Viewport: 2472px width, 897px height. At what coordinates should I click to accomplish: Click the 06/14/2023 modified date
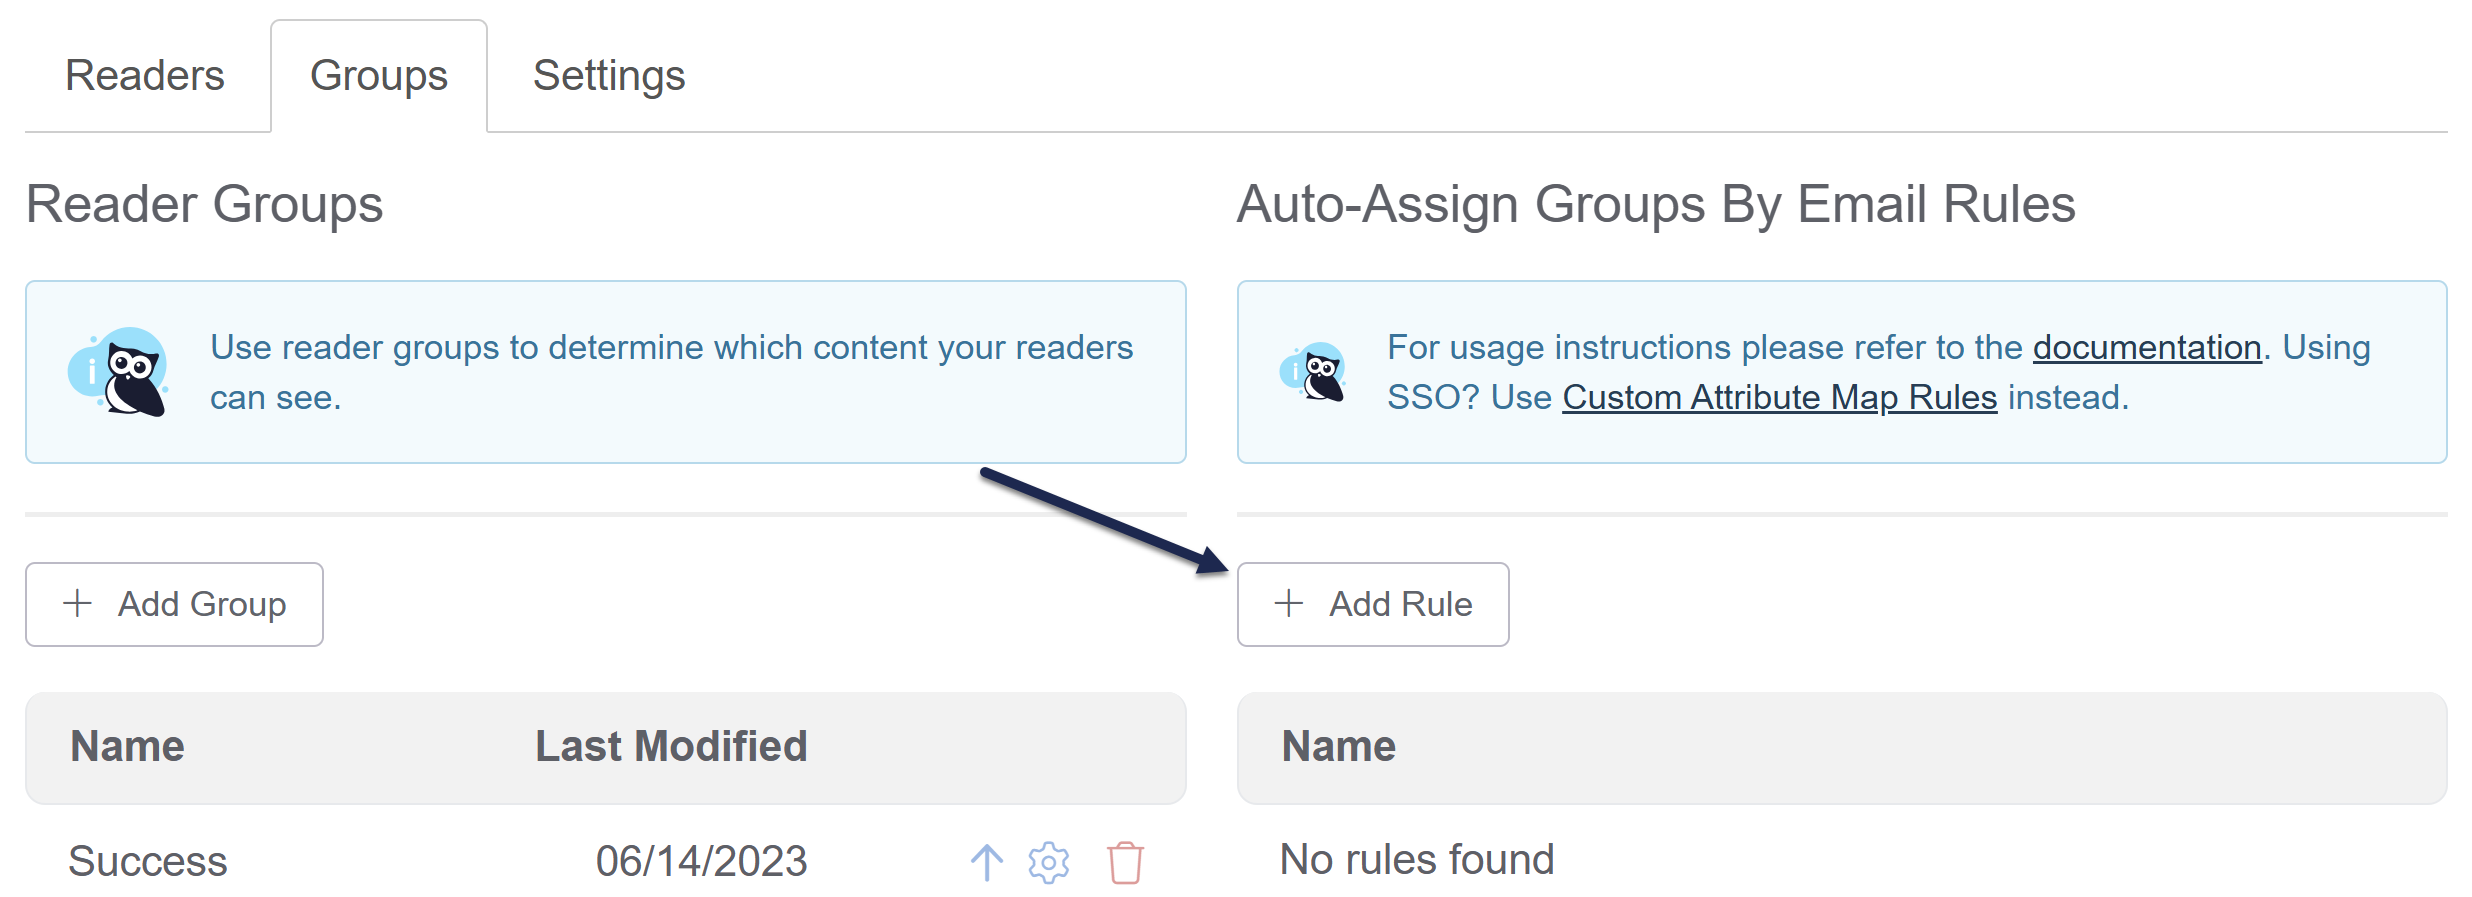tap(701, 861)
